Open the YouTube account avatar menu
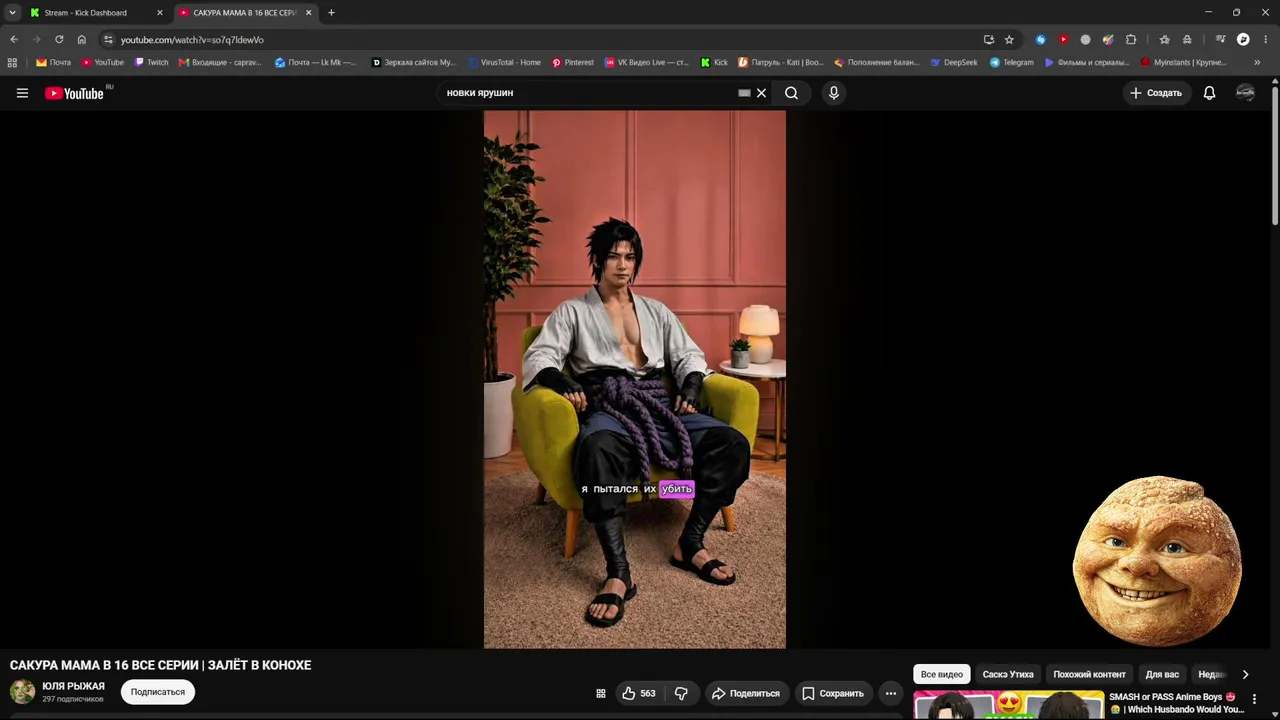The height and width of the screenshot is (720, 1280). [1245, 93]
